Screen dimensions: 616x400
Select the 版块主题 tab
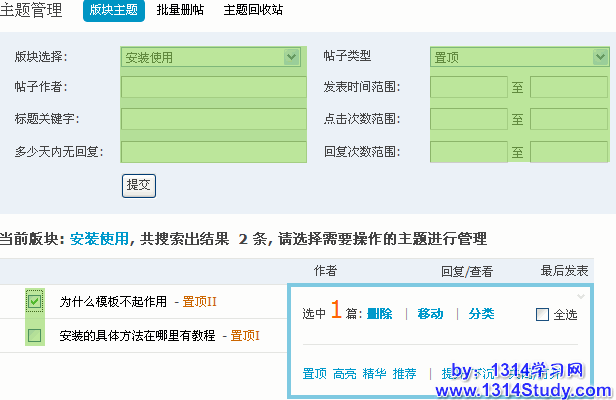pyautogui.click(x=114, y=11)
